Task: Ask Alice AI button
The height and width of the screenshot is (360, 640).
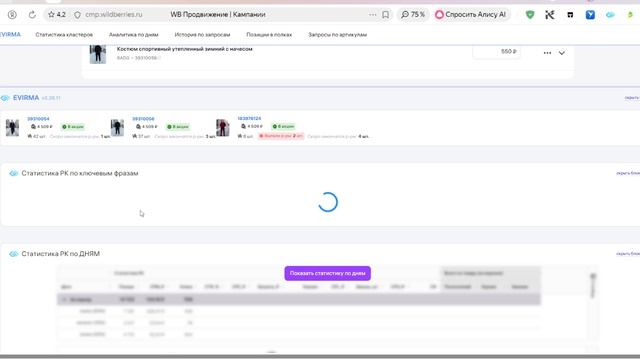Action: [x=471, y=15]
